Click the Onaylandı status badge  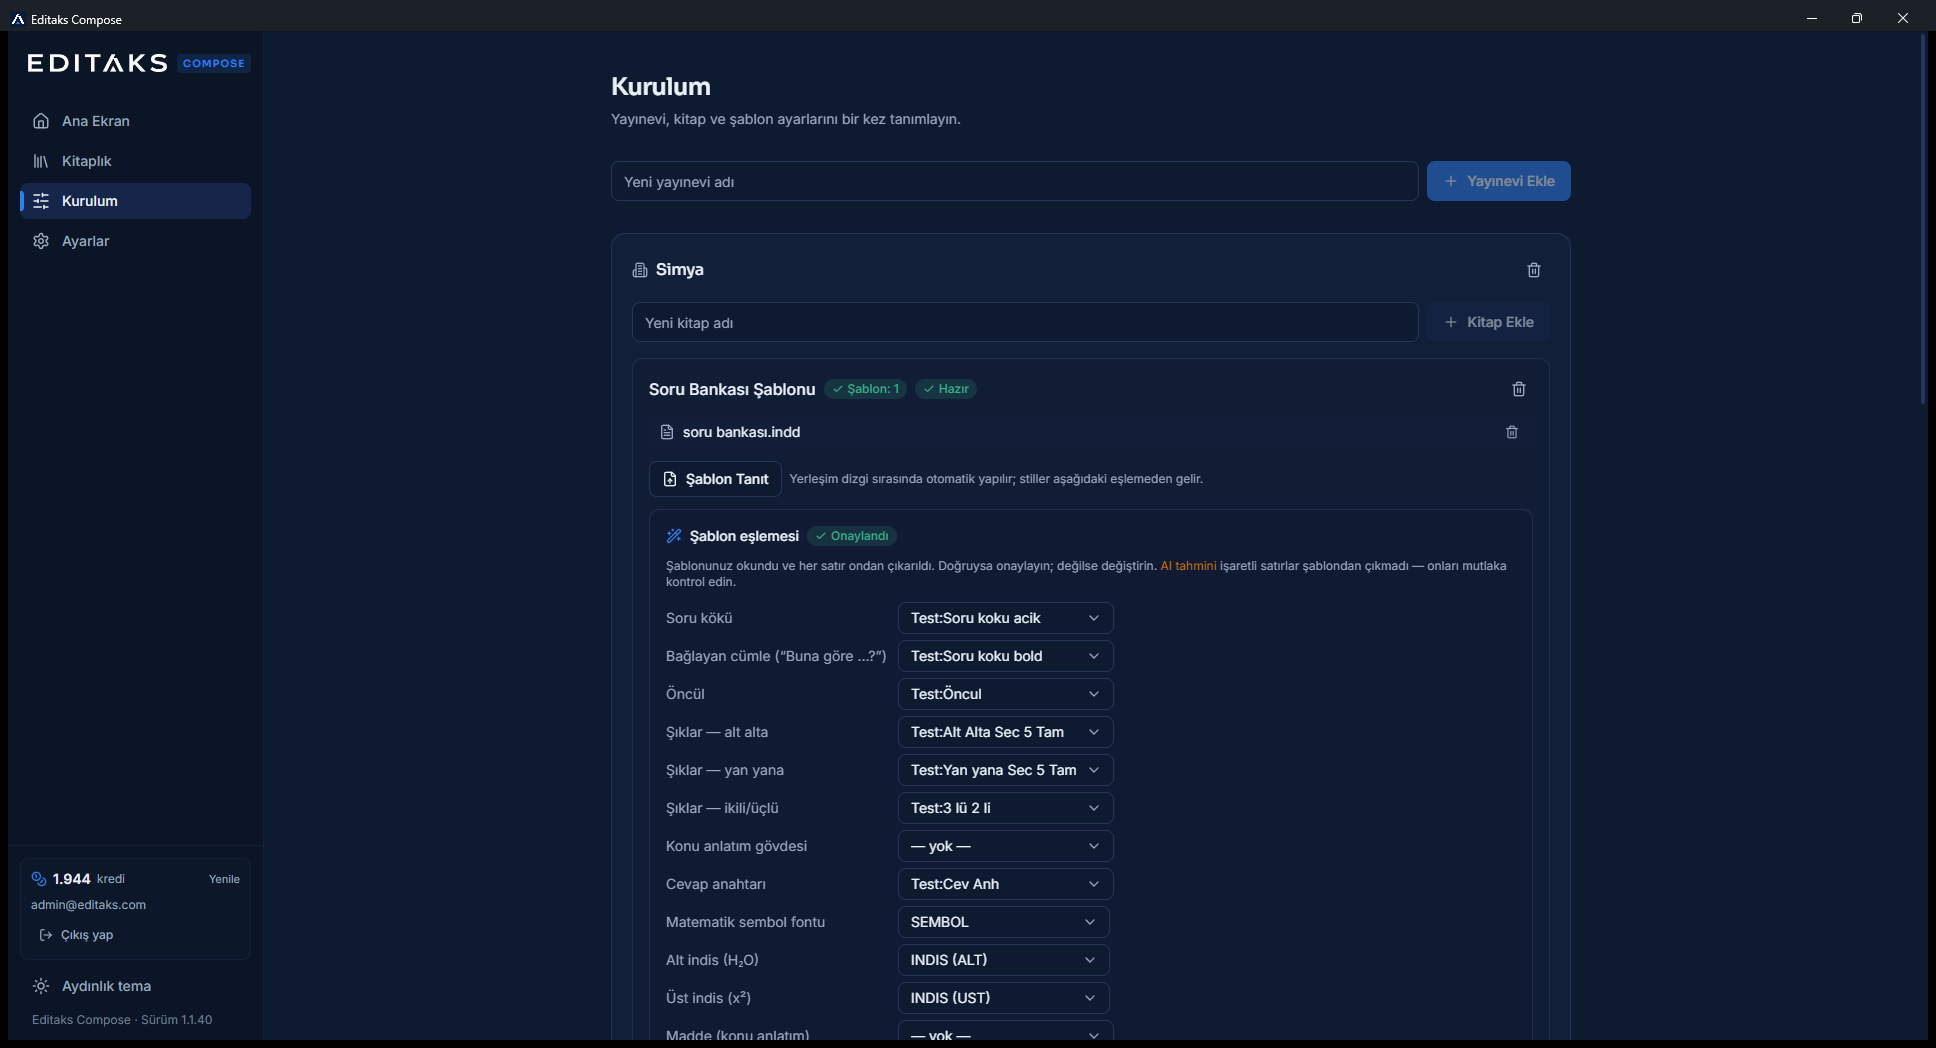[x=851, y=536]
